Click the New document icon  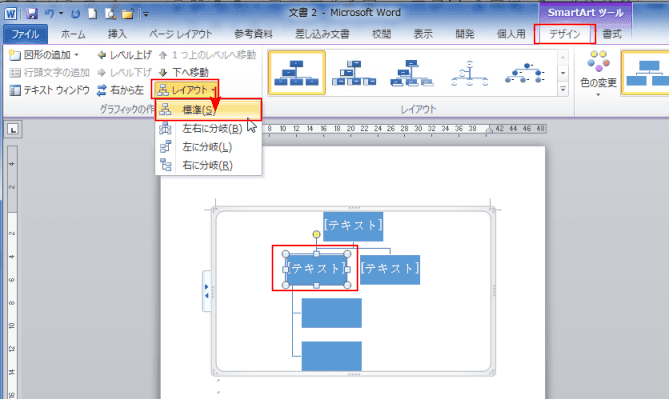coord(93,14)
